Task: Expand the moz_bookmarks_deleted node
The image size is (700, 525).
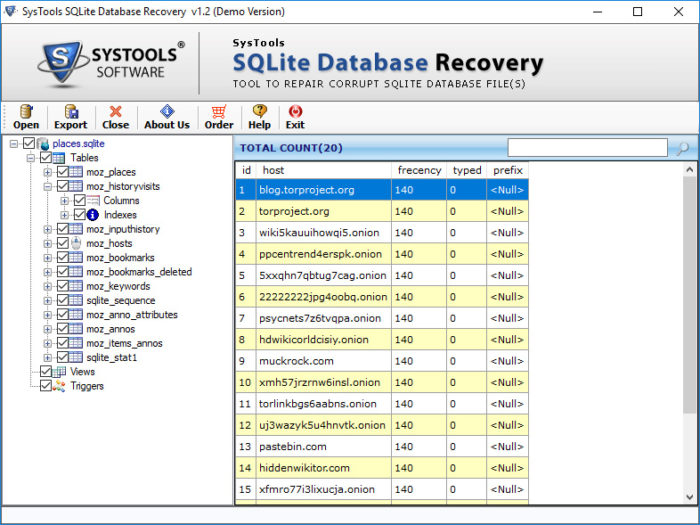Action: point(47,272)
